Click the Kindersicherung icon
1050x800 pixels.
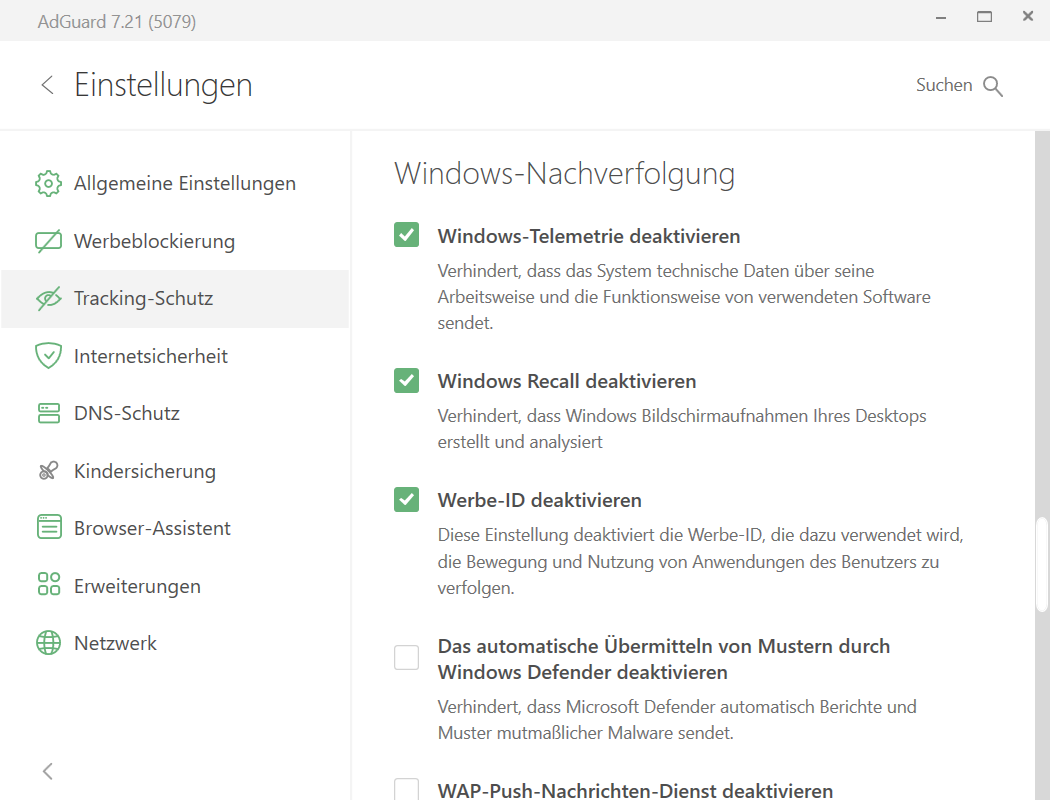[48, 471]
